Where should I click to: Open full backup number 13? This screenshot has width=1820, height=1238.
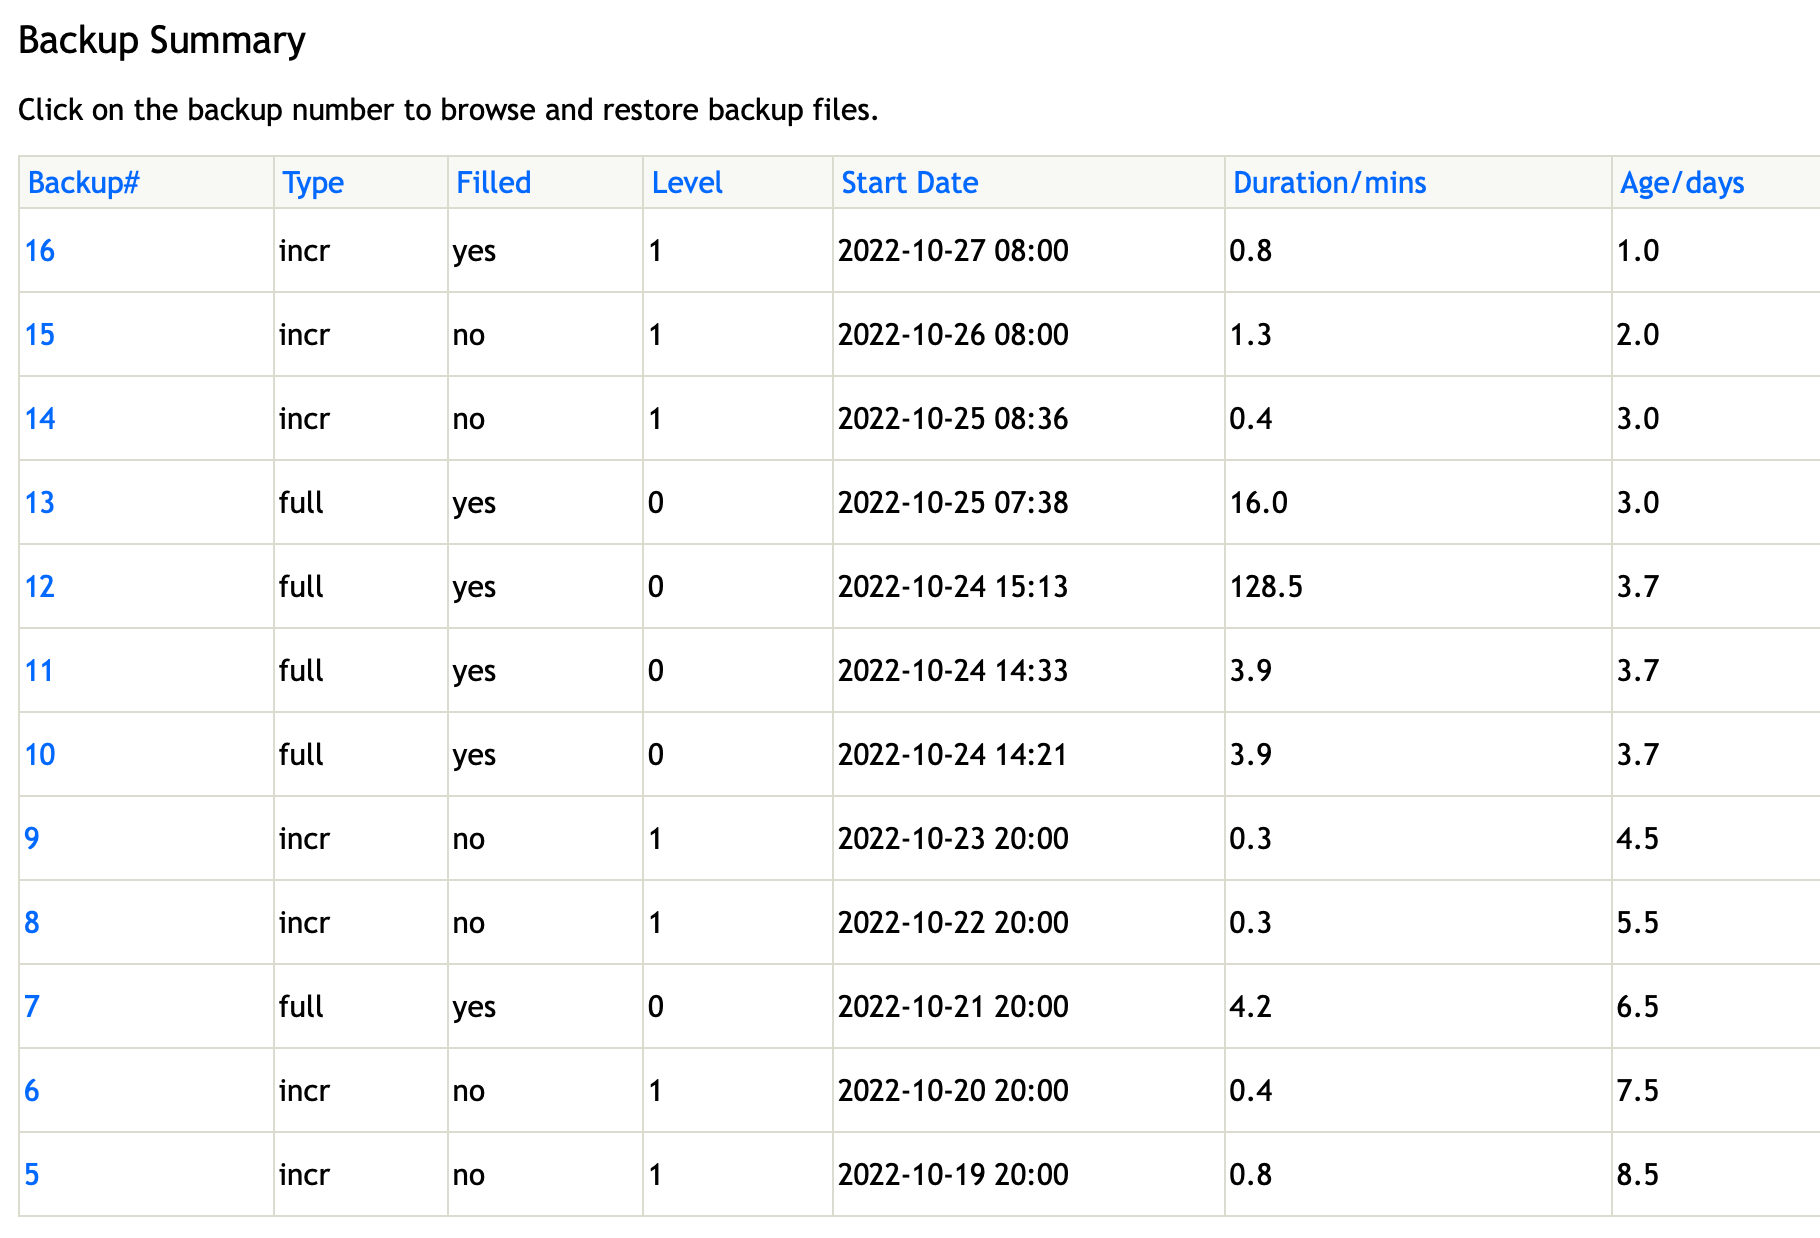click(40, 503)
